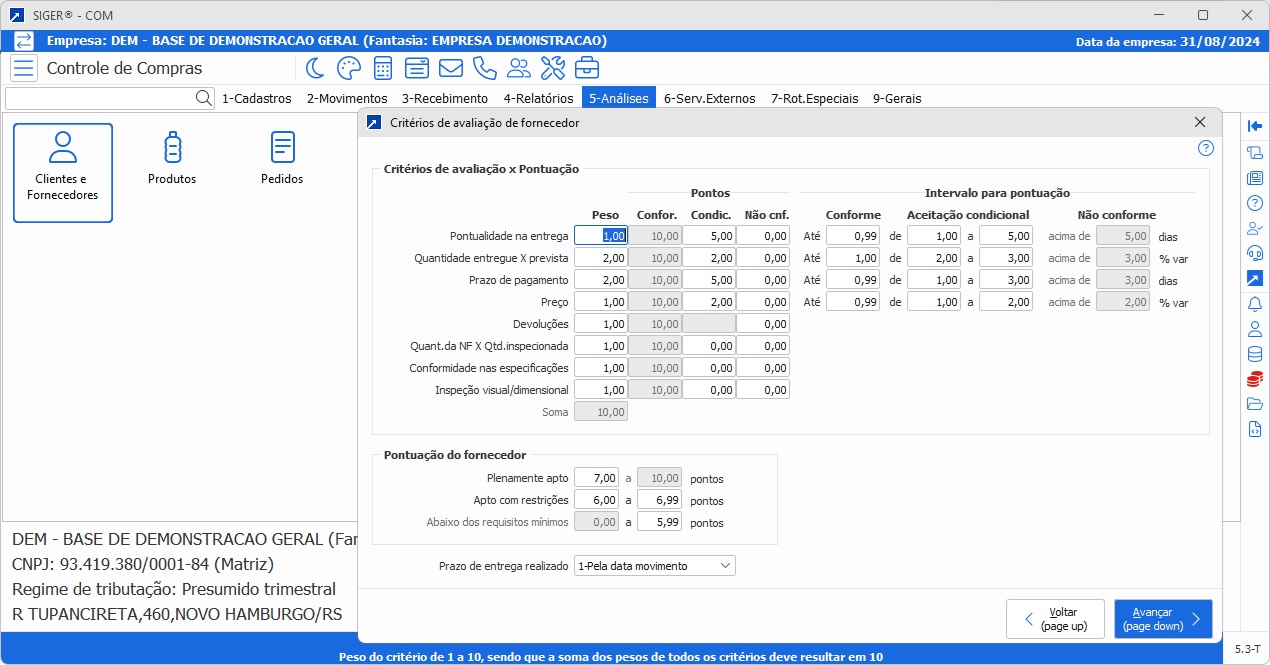Image resolution: width=1270 pixels, height=665 pixels.
Task: Expand the Prazo de entrega realizado dropdown
Action: pos(655,566)
